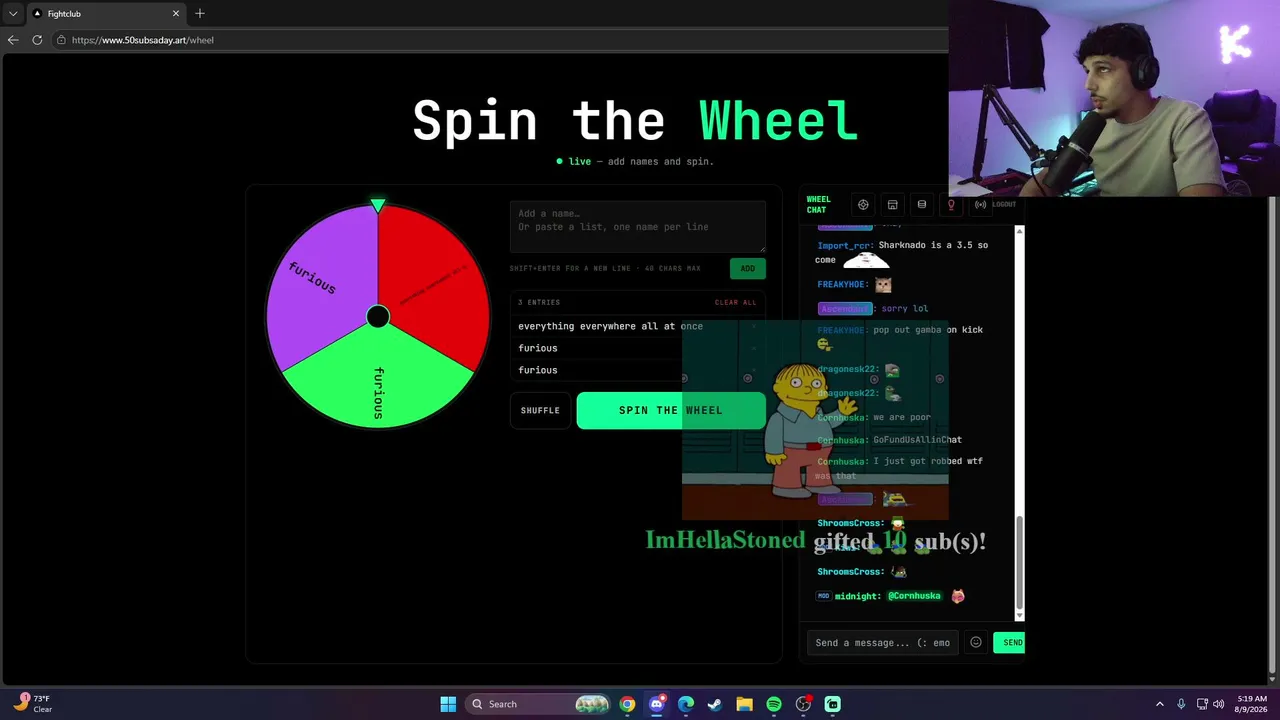Click the chat scrollbar up arrow

click(x=1019, y=232)
